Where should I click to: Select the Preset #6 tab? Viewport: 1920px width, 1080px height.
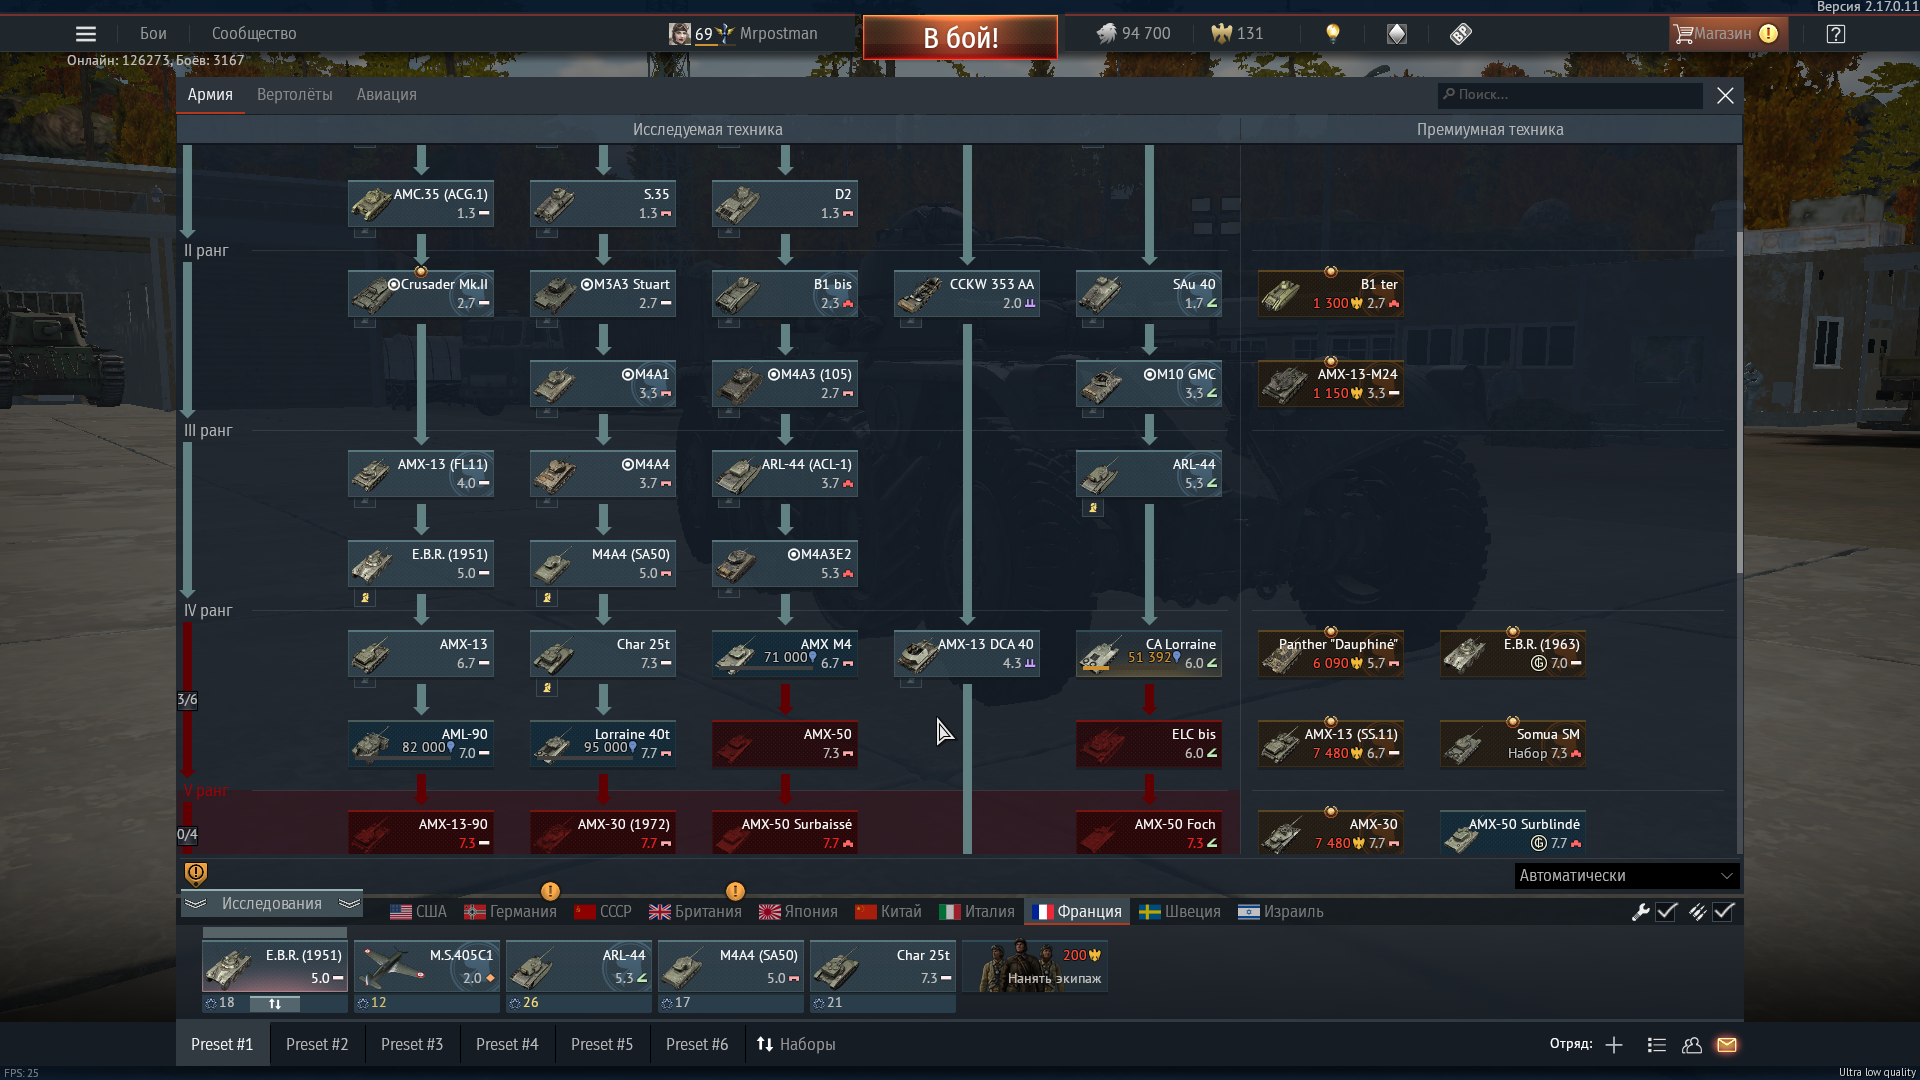(x=697, y=1045)
